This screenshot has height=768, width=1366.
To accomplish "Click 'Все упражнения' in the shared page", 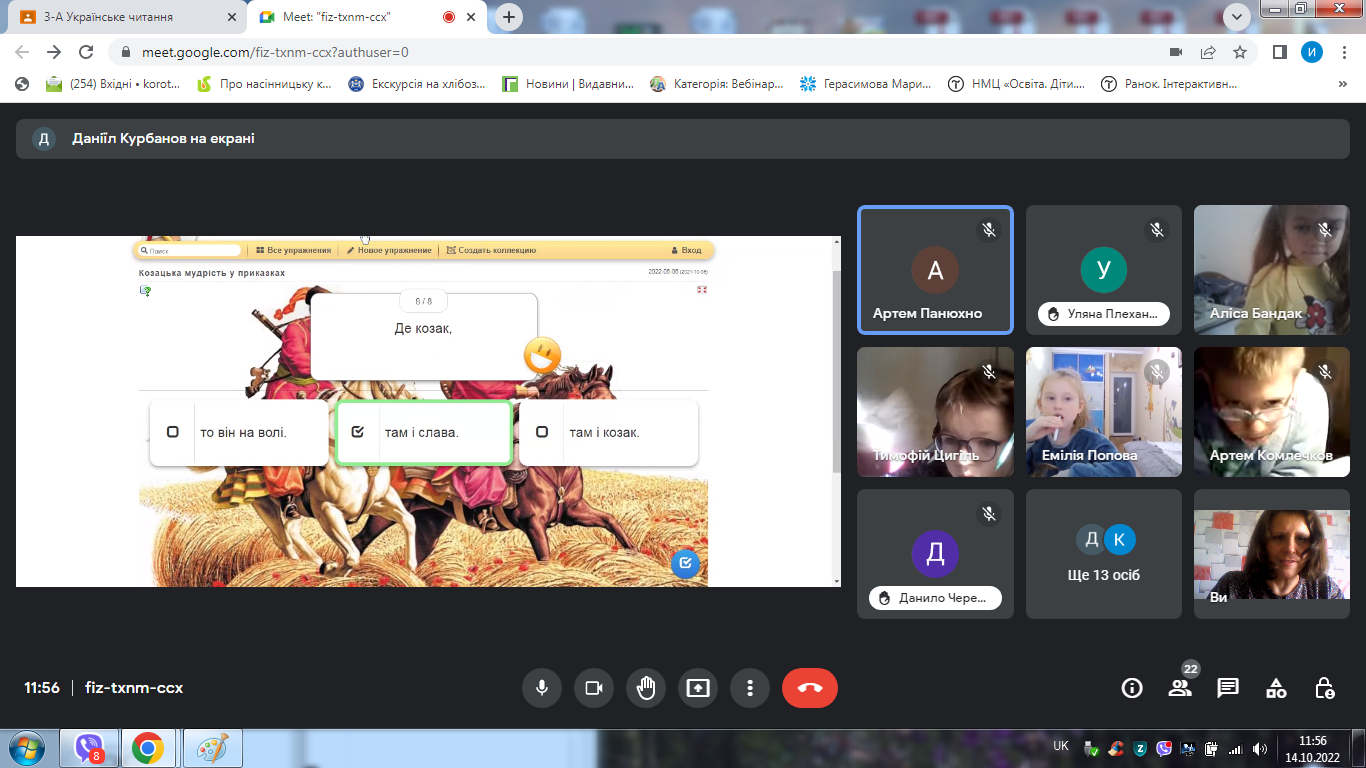I will (293, 250).
